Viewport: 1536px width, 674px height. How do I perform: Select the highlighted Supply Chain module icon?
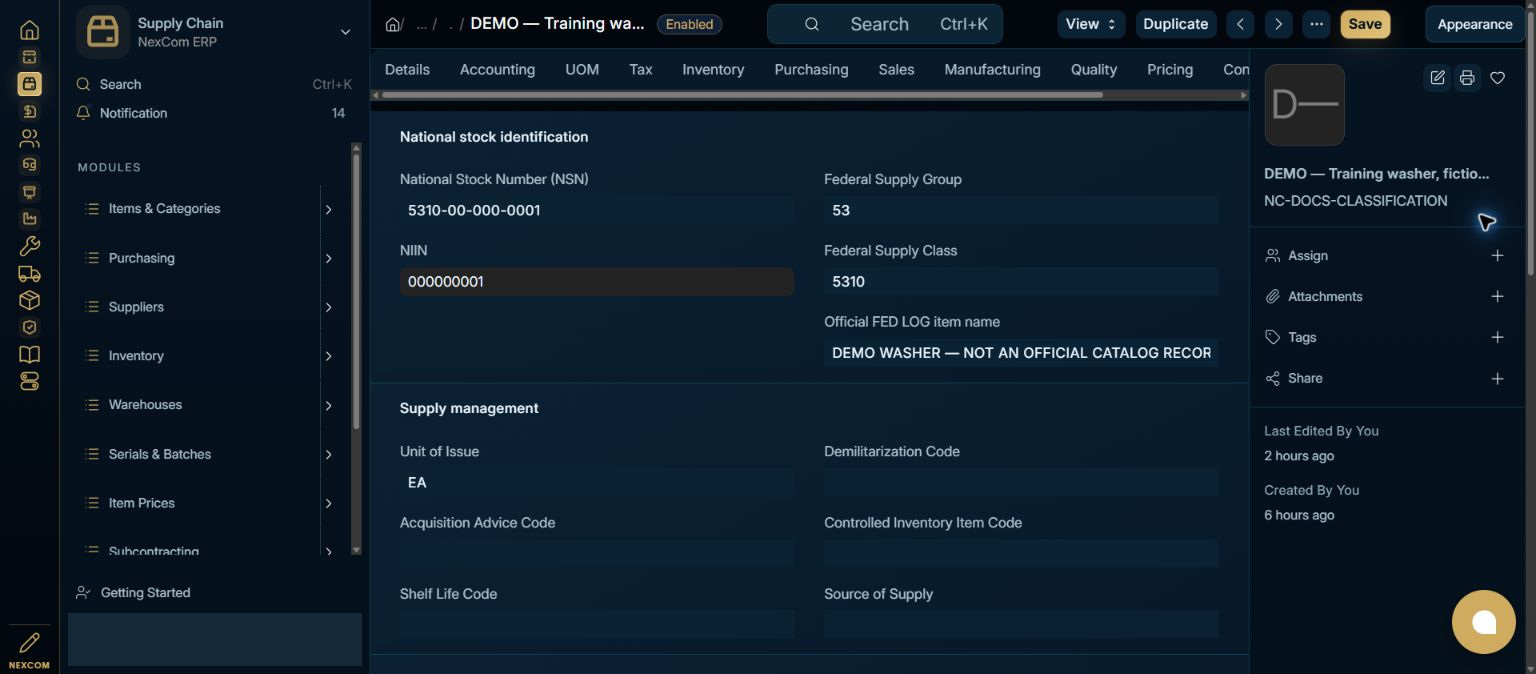29,84
